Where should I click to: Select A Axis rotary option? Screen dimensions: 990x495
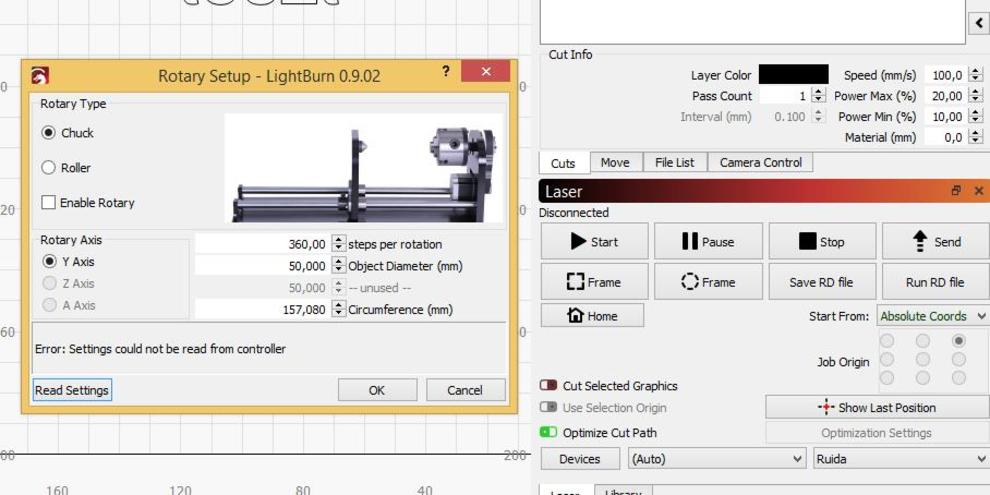click(x=49, y=305)
